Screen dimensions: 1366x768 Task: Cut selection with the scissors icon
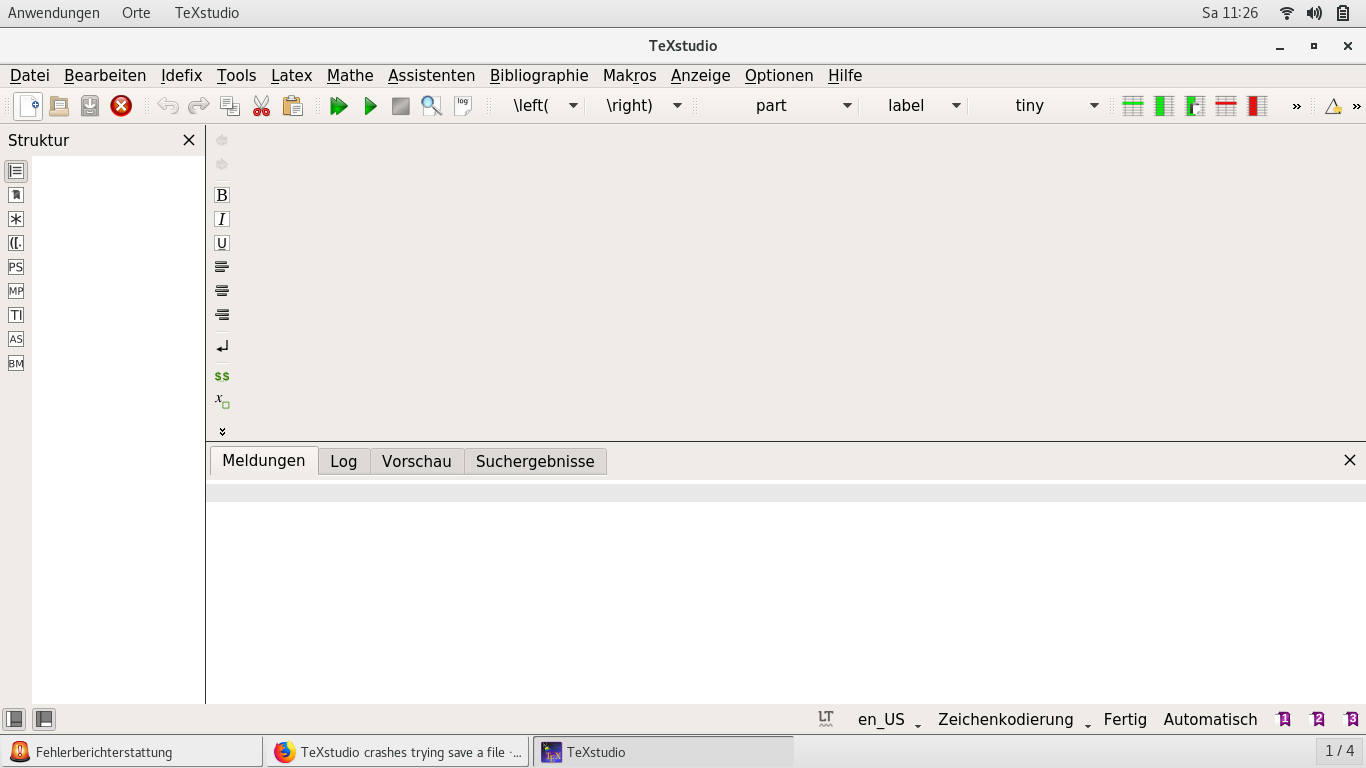click(x=261, y=105)
